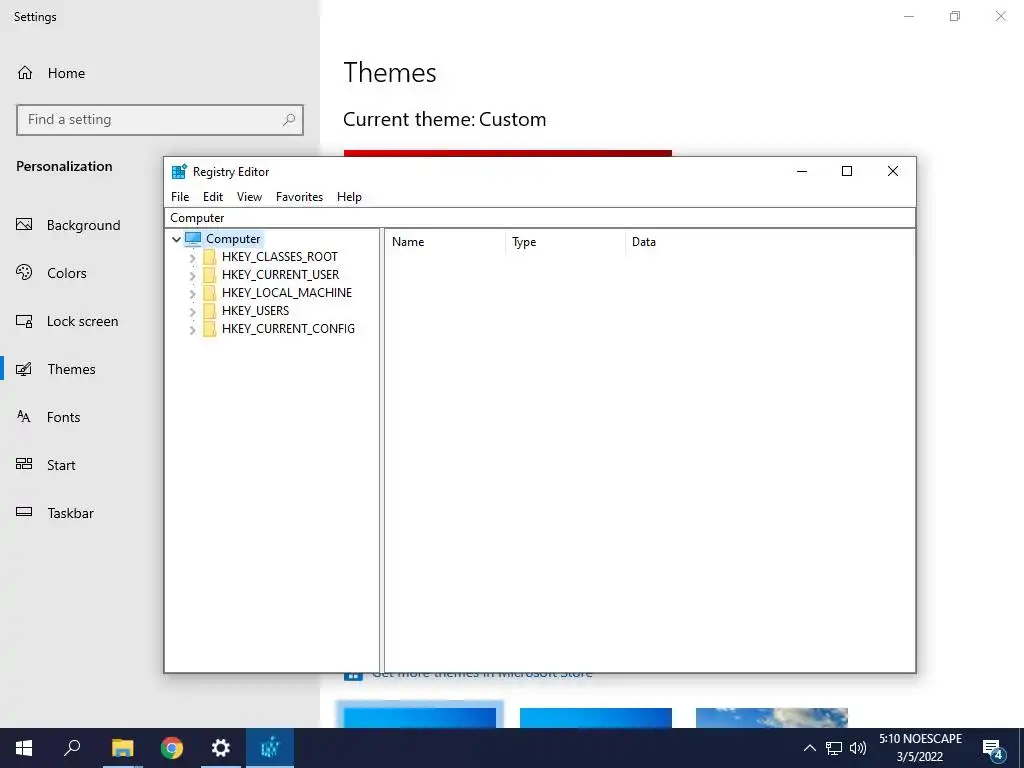Open volume control tray icon
The image size is (1024, 768).
pos(858,748)
